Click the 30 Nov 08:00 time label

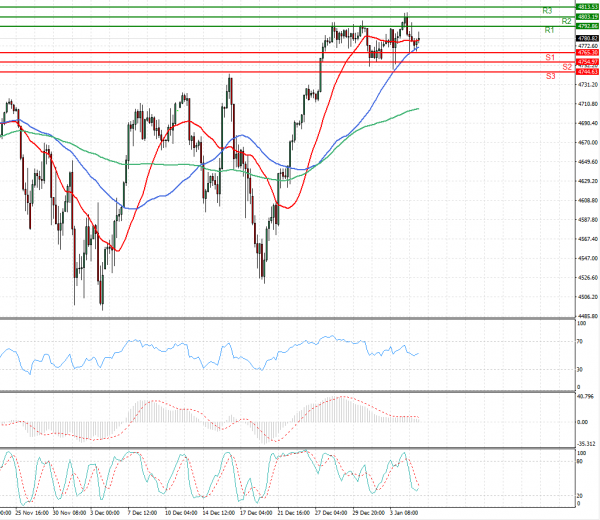[x=69, y=512]
